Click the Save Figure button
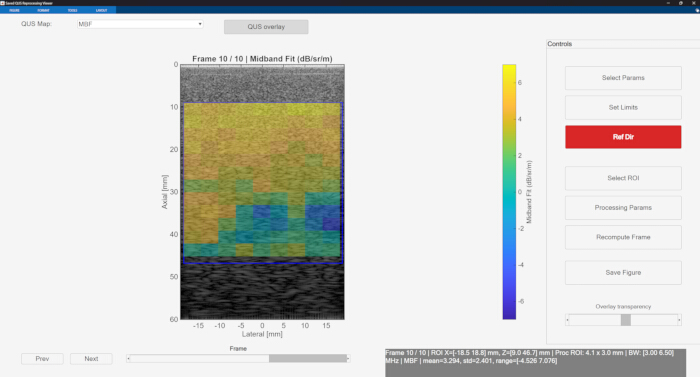Image resolution: width=700 pixels, height=377 pixels. click(x=623, y=272)
